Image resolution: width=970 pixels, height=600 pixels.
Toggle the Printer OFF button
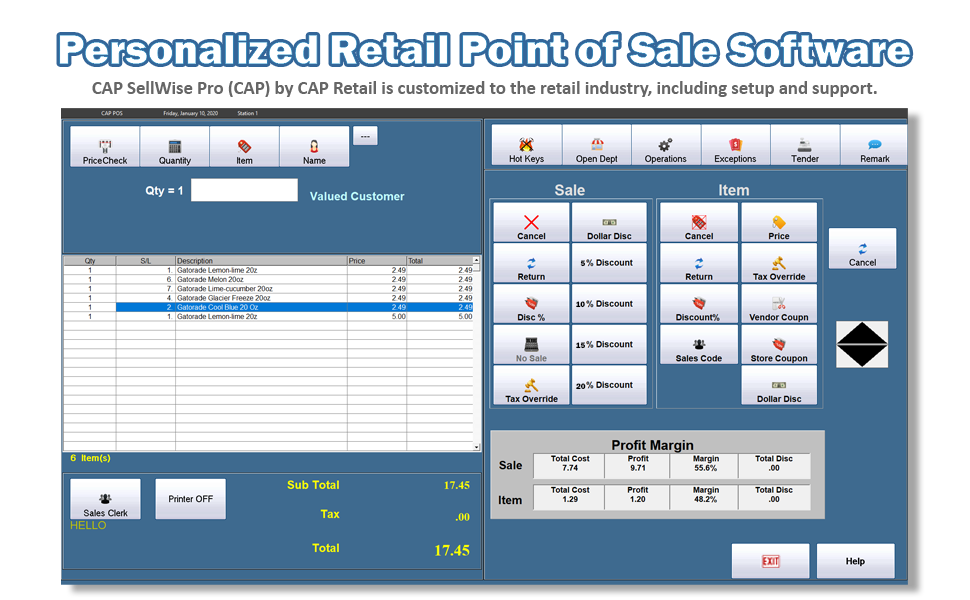pyautogui.click(x=190, y=499)
